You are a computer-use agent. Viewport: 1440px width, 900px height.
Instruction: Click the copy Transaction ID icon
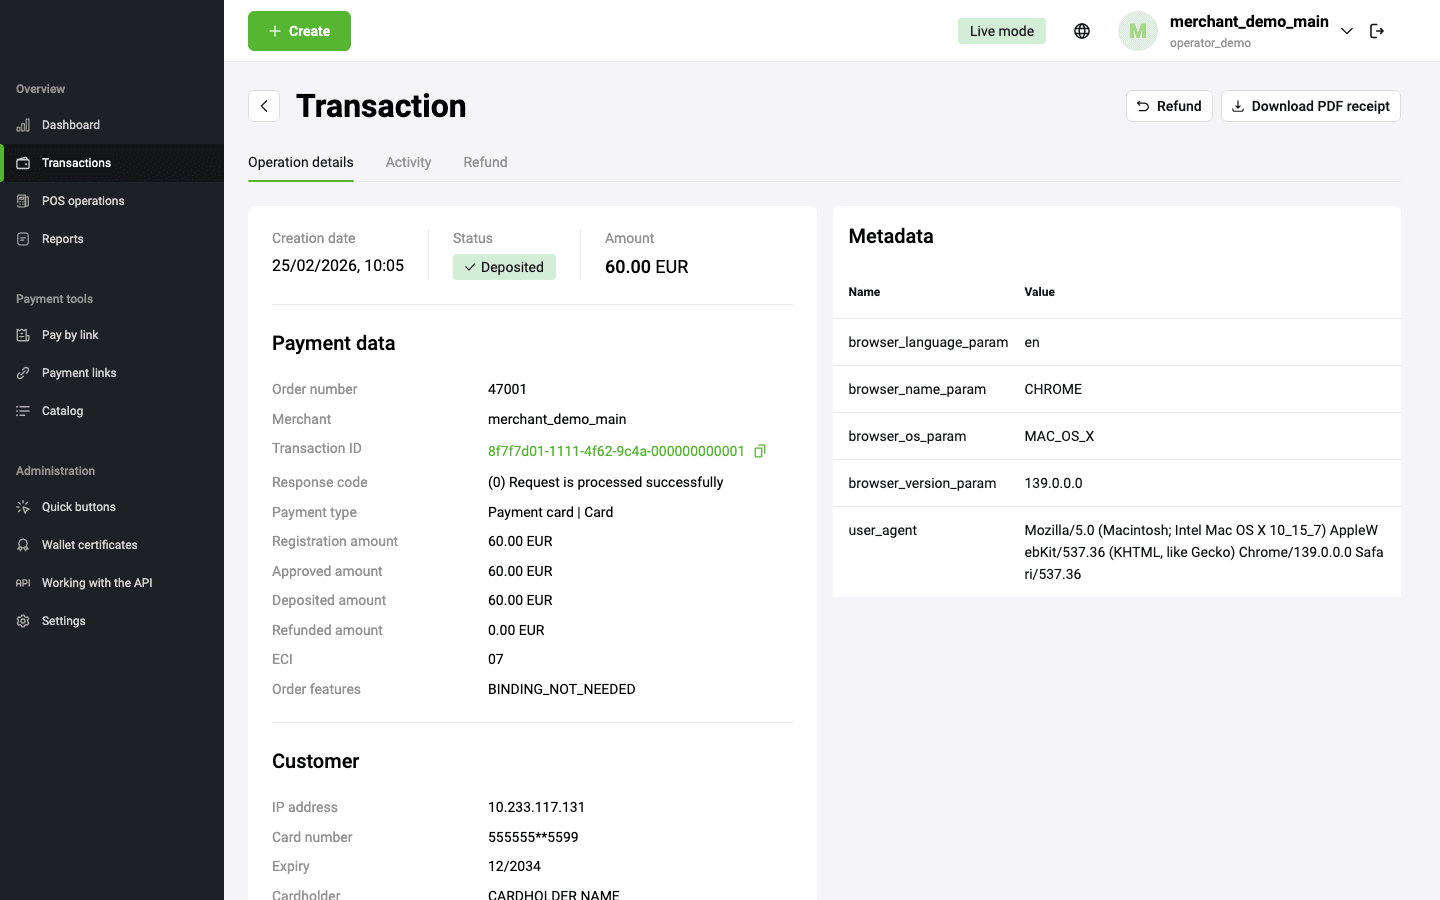click(760, 451)
